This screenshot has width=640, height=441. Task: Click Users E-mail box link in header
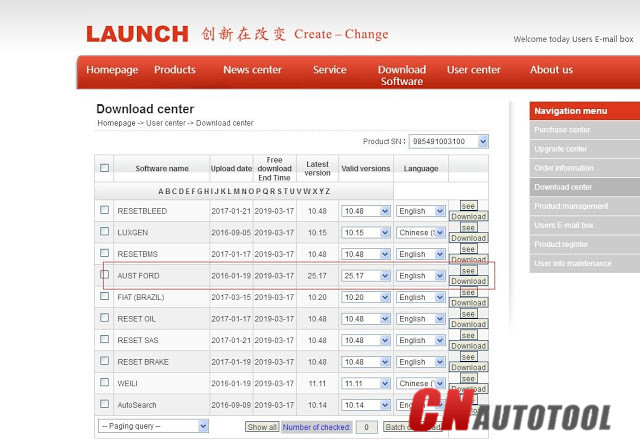click(x=602, y=39)
